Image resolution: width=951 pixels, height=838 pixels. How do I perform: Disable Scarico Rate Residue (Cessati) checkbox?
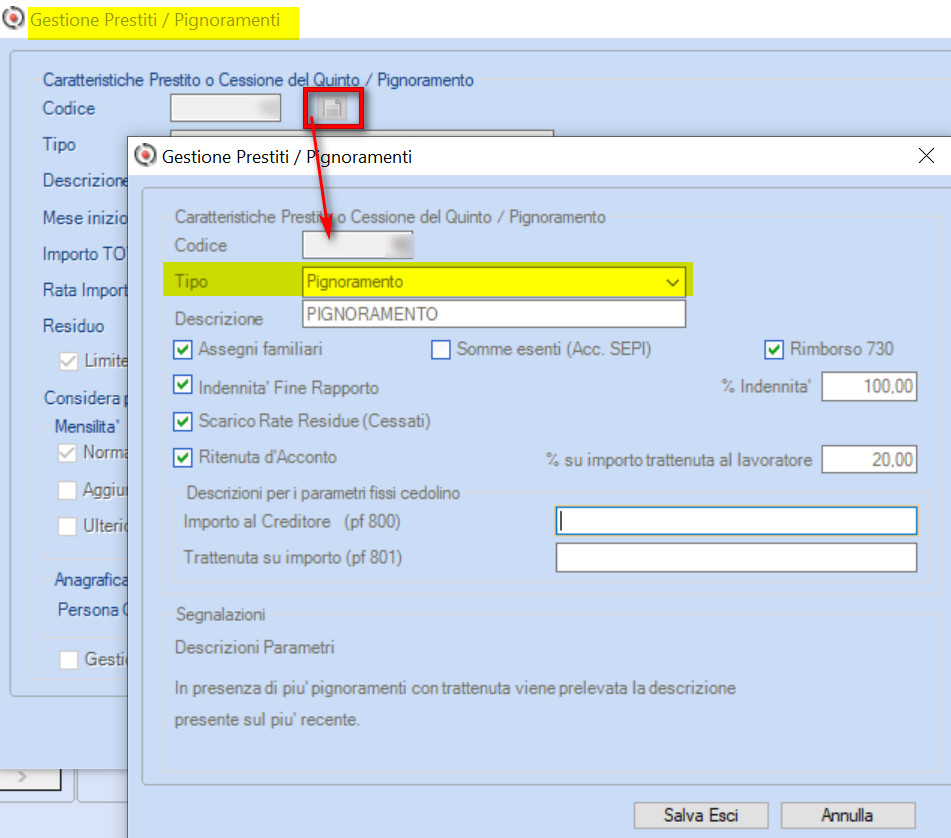tap(183, 421)
